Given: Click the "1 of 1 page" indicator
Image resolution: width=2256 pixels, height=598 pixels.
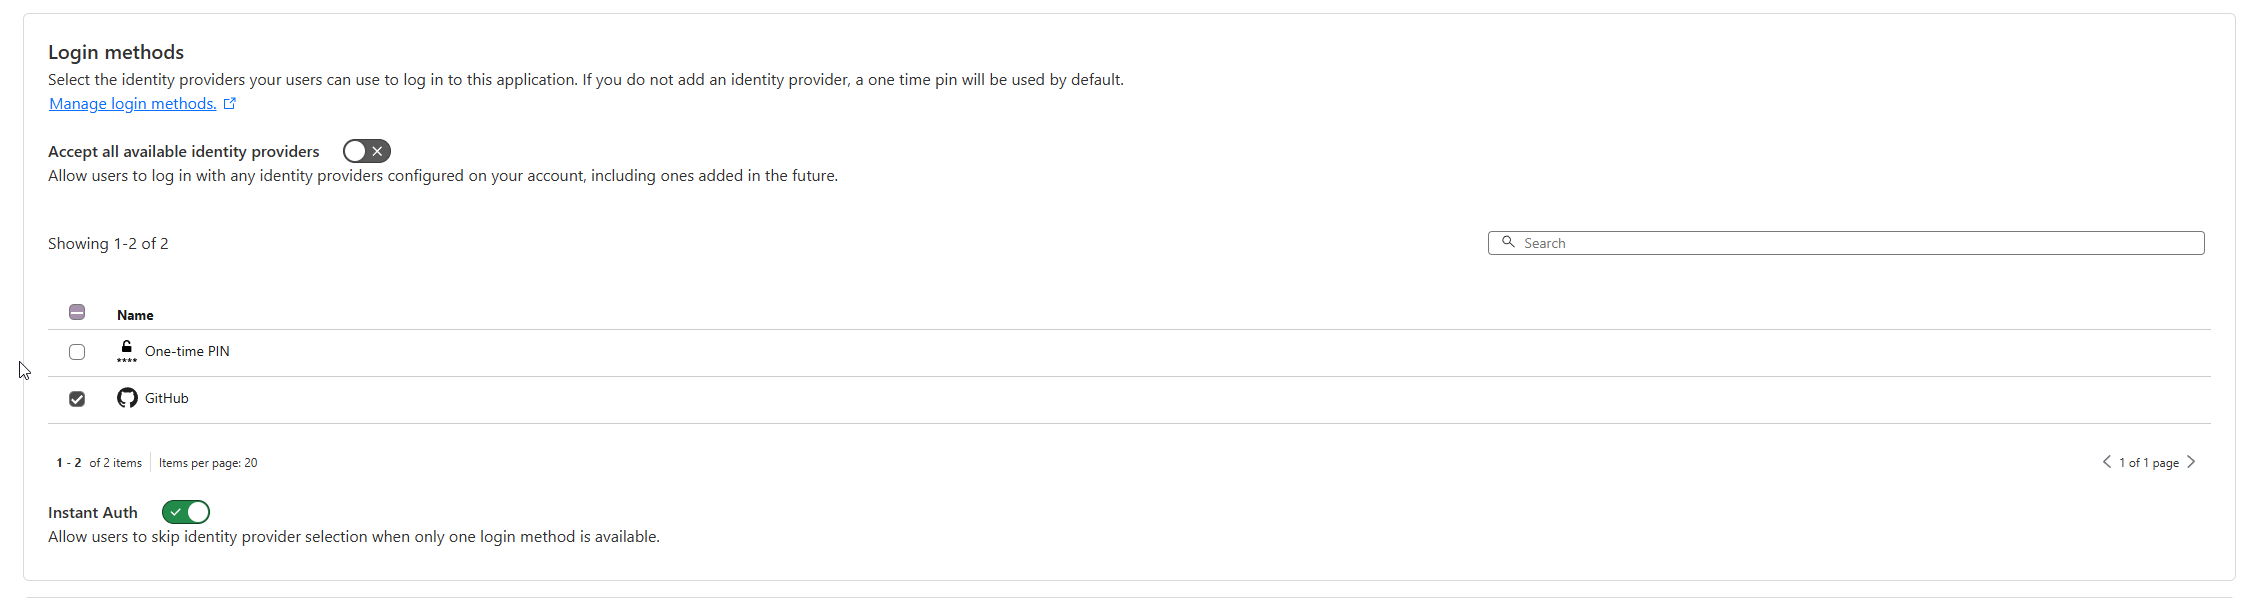Looking at the screenshot, I should (x=2149, y=463).
